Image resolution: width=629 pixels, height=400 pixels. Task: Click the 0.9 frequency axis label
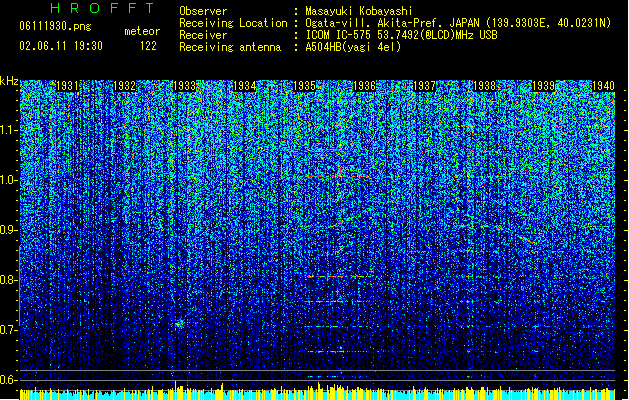point(9,230)
